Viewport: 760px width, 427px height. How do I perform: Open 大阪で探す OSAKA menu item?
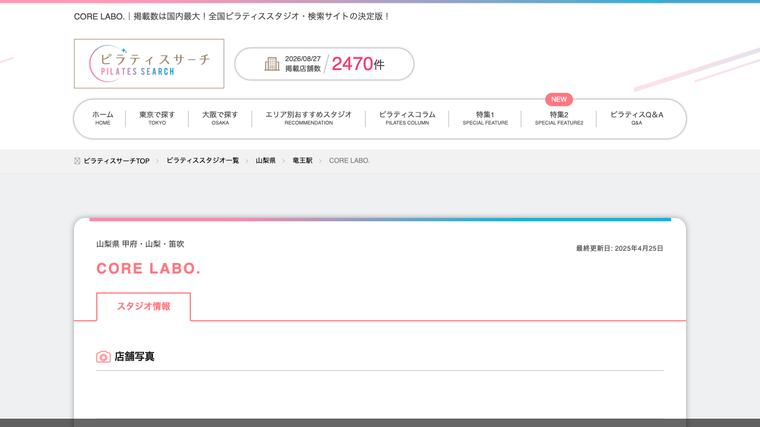(x=220, y=118)
